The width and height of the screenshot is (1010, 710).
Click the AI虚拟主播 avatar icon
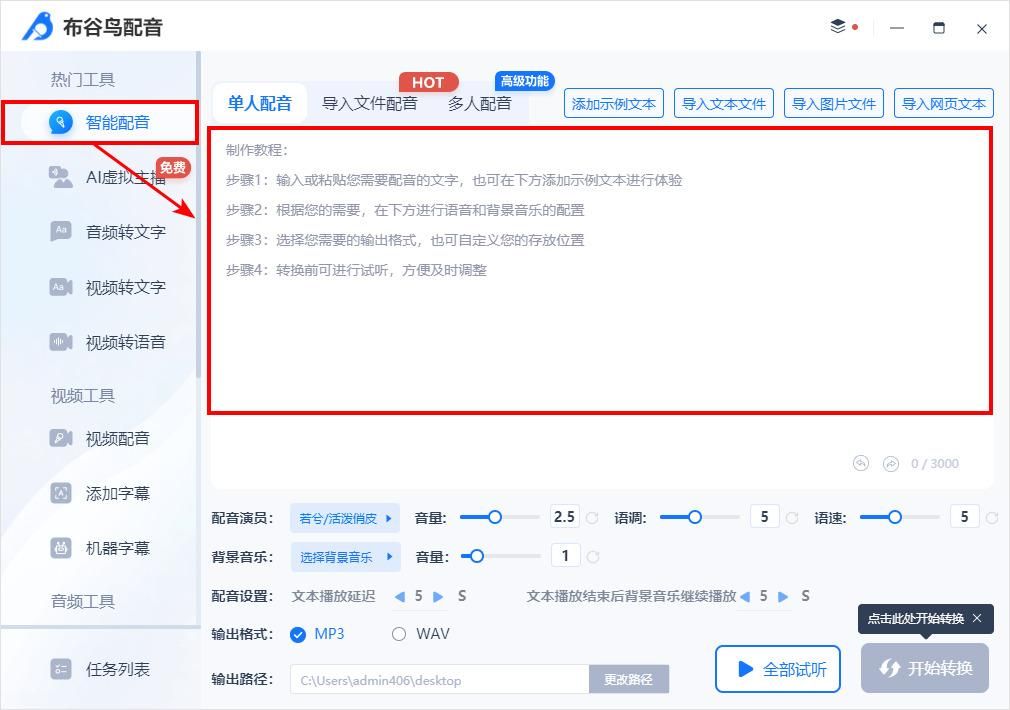click(61, 177)
